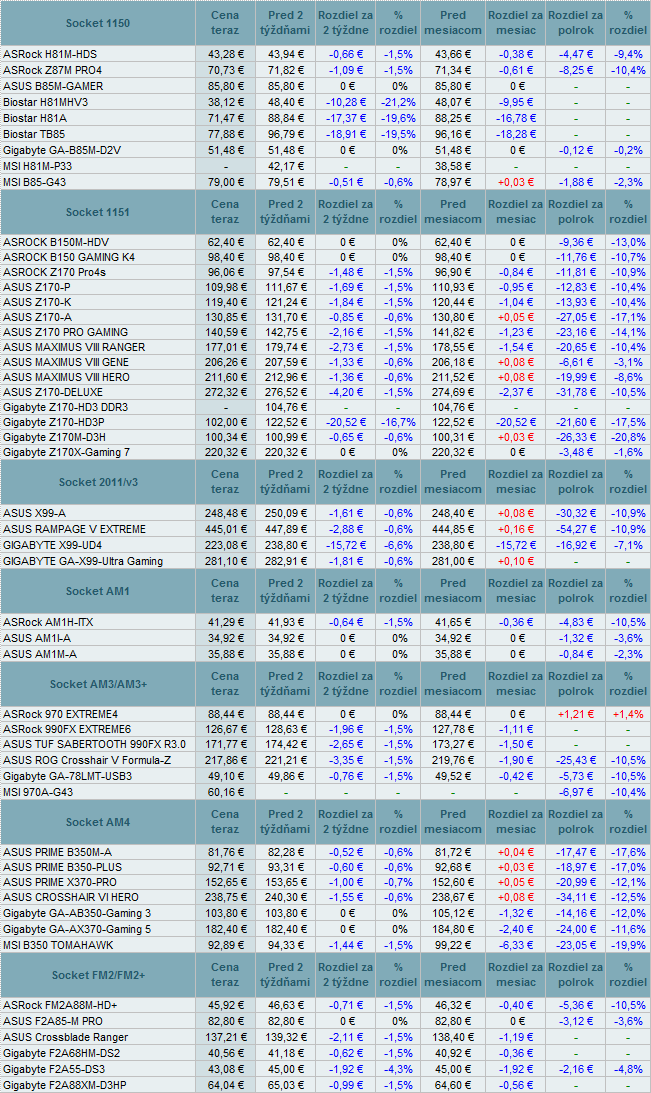Click the ASUS Z170 PRO GAMING product name
This screenshot has height=1093, width=651.
coord(66,333)
